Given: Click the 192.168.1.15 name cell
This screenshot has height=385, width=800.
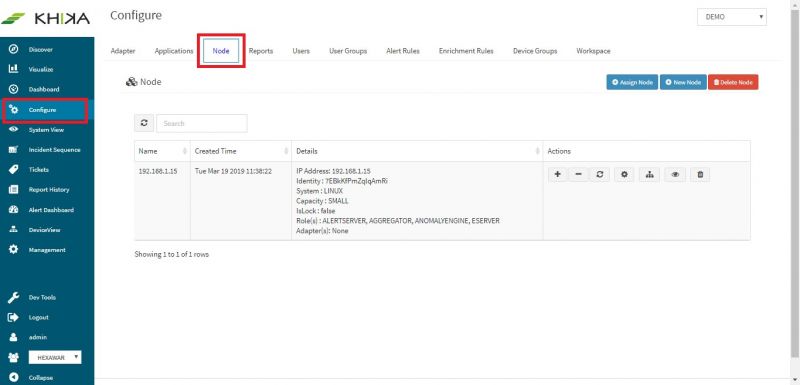Looking at the screenshot, I should coord(162,201).
